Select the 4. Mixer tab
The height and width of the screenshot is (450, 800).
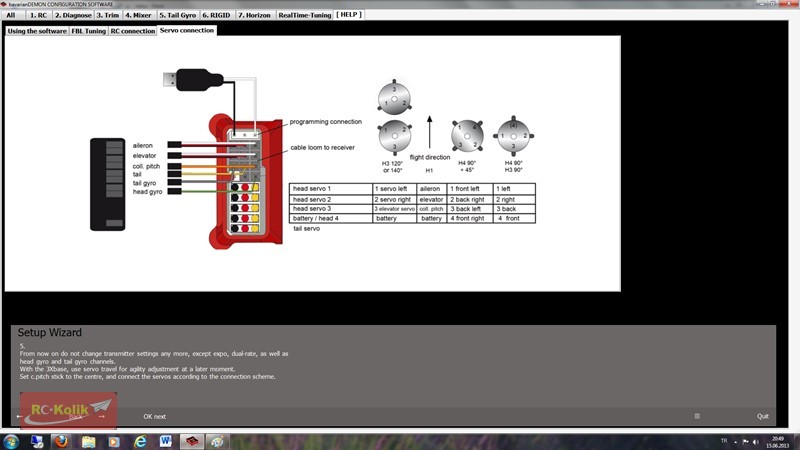[x=138, y=15]
